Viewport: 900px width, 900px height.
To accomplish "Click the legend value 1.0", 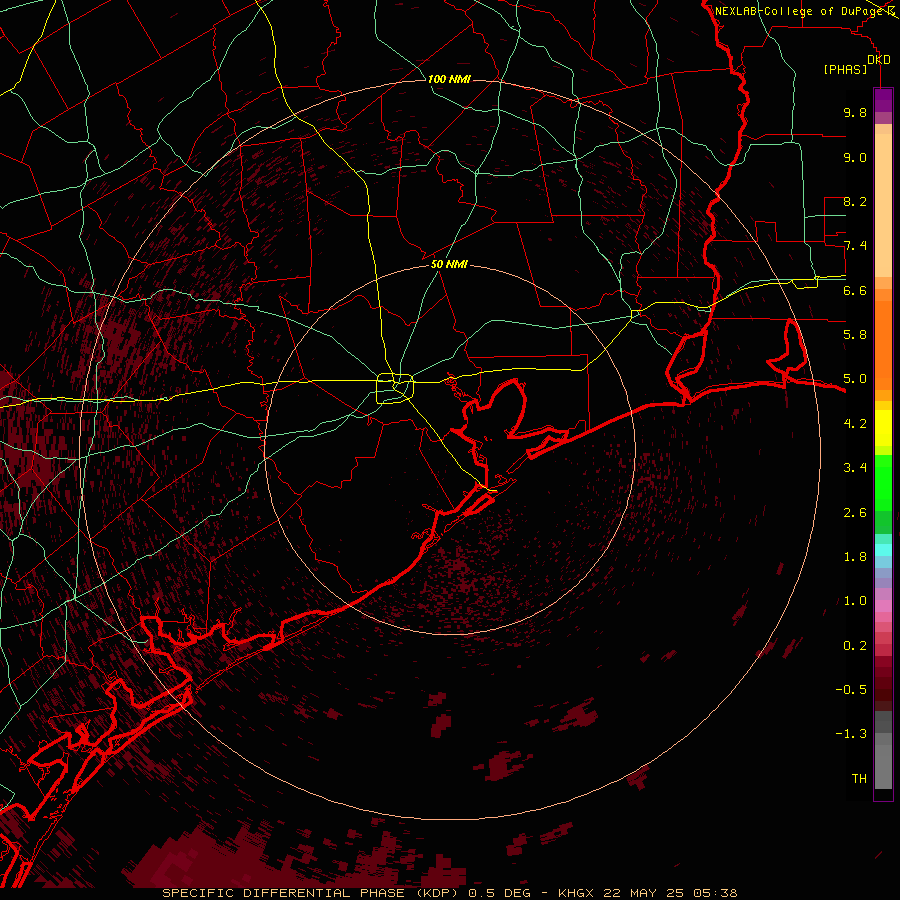I will pos(855,601).
